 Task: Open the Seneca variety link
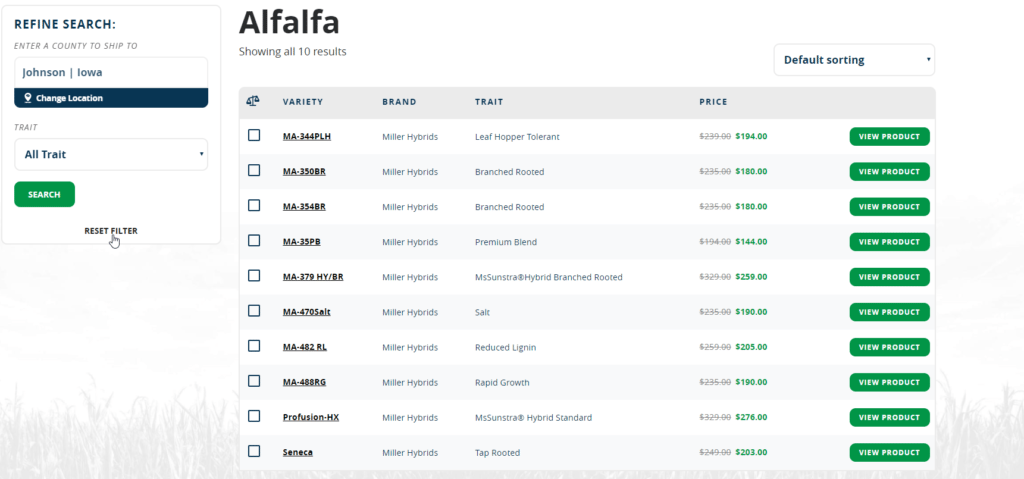[298, 452]
